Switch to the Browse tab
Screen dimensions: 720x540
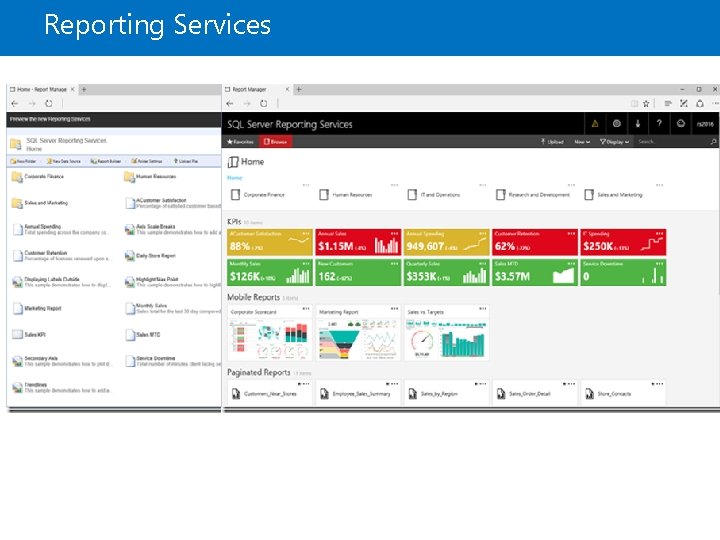(276, 142)
